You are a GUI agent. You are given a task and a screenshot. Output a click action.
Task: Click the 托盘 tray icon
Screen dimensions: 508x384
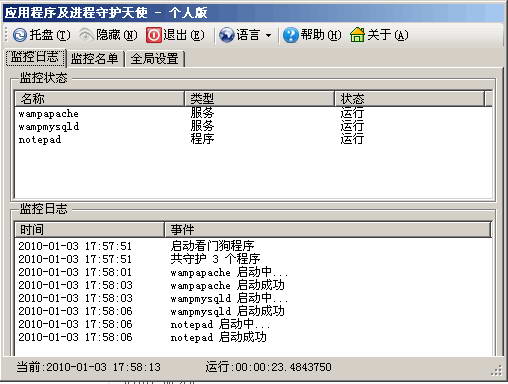click(x=20, y=35)
